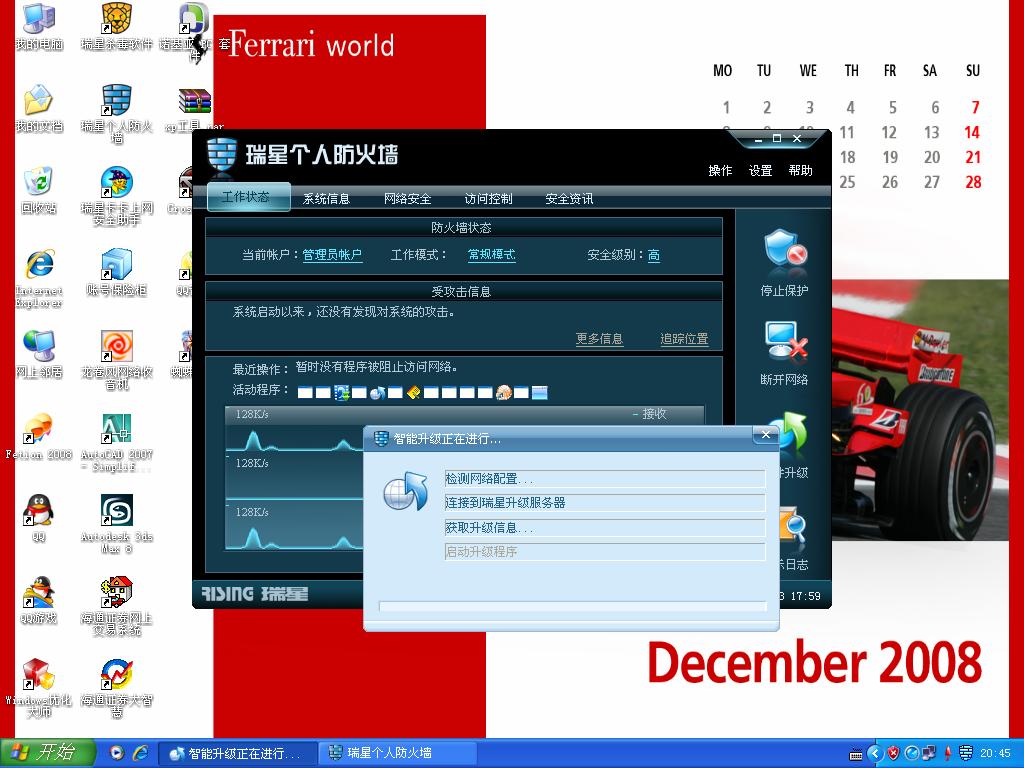Image resolution: width=1024 pixels, height=768 pixels.
Task: Click the system clock showing 20:45
Action: click(x=995, y=754)
